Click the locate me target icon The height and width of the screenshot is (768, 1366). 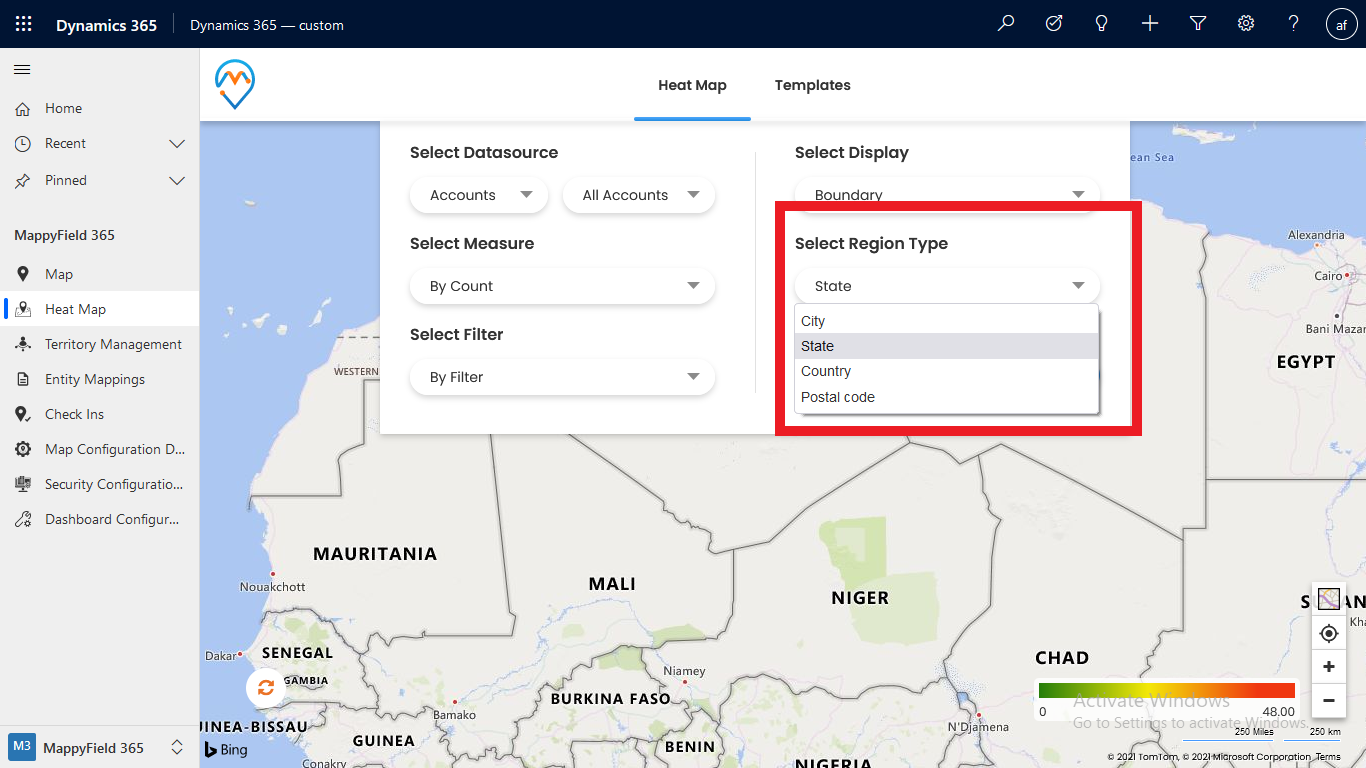1329,633
